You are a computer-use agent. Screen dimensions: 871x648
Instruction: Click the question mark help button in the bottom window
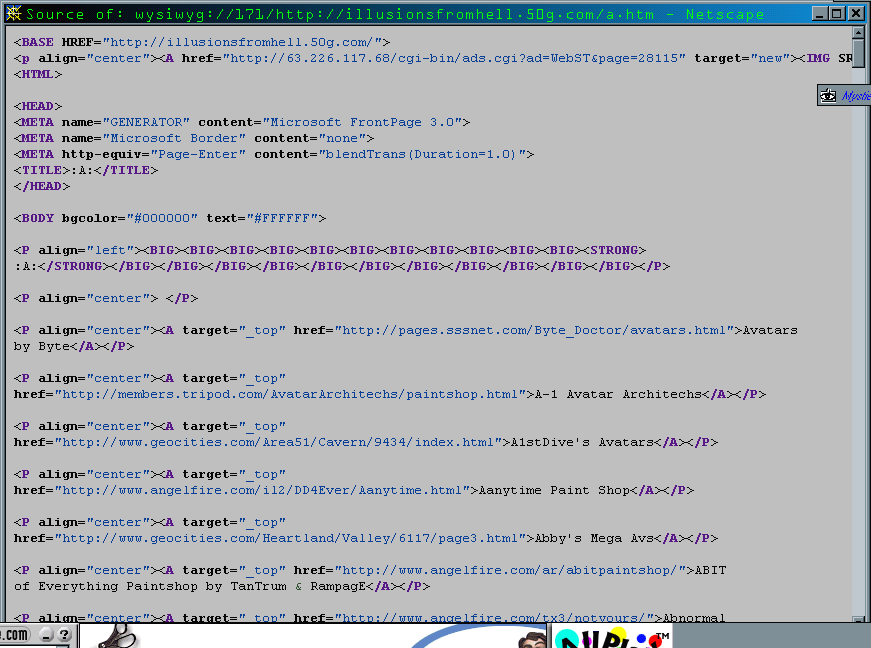tap(64, 634)
